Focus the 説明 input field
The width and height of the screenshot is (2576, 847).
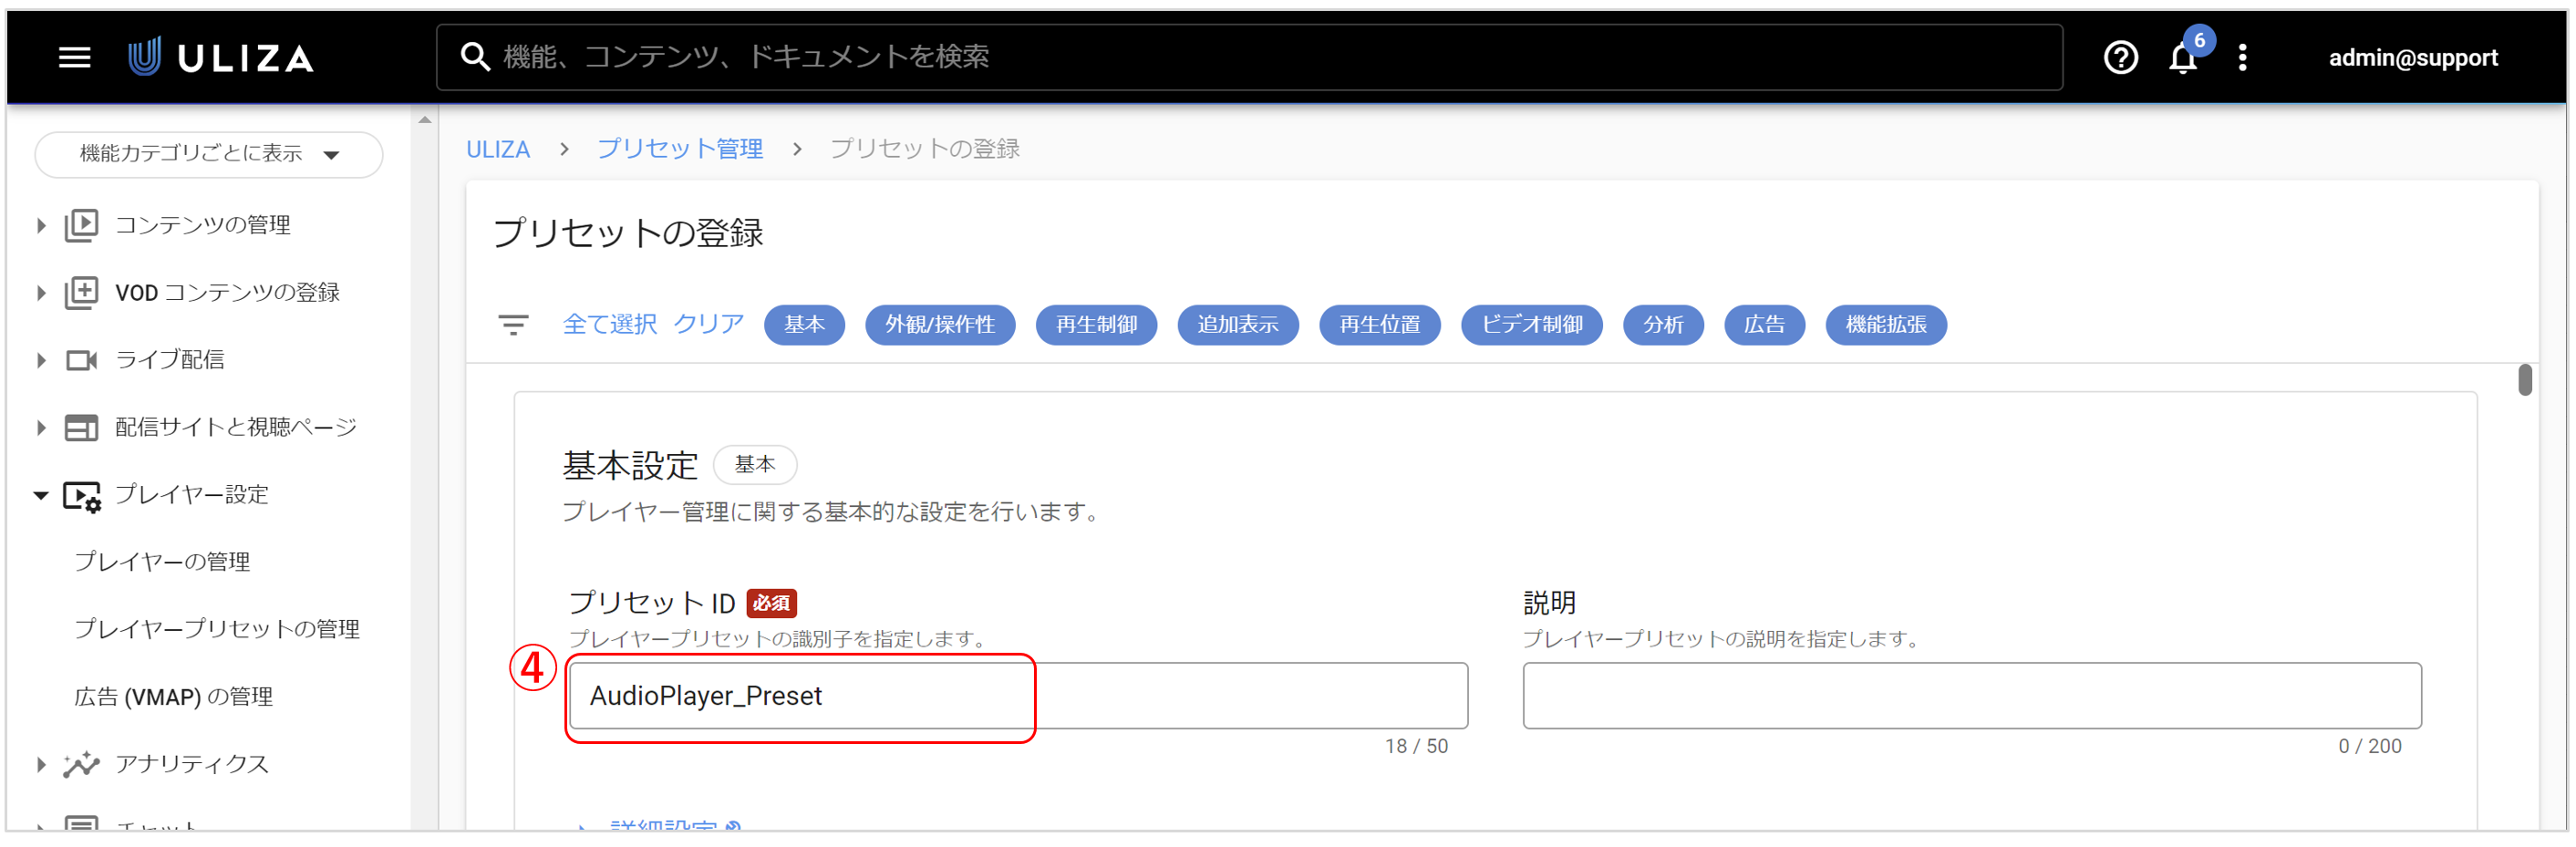(1972, 696)
